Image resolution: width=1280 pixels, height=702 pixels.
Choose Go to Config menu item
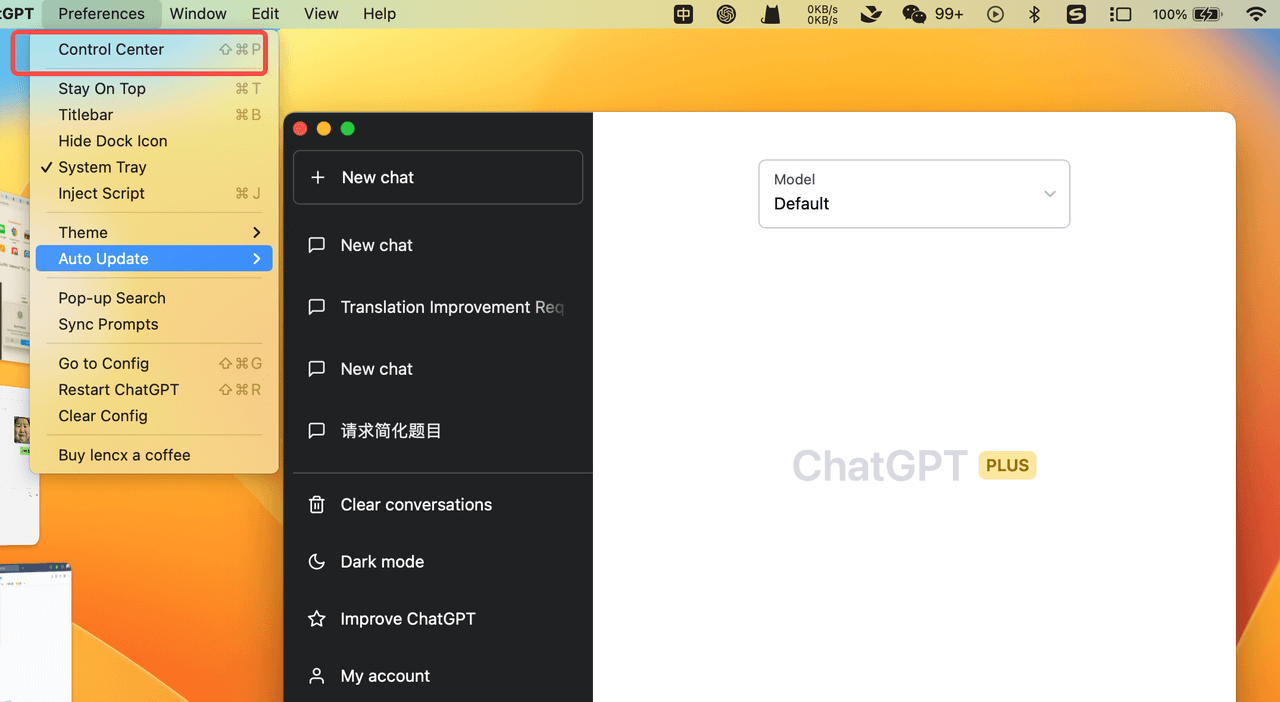click(x=154, y=363)
